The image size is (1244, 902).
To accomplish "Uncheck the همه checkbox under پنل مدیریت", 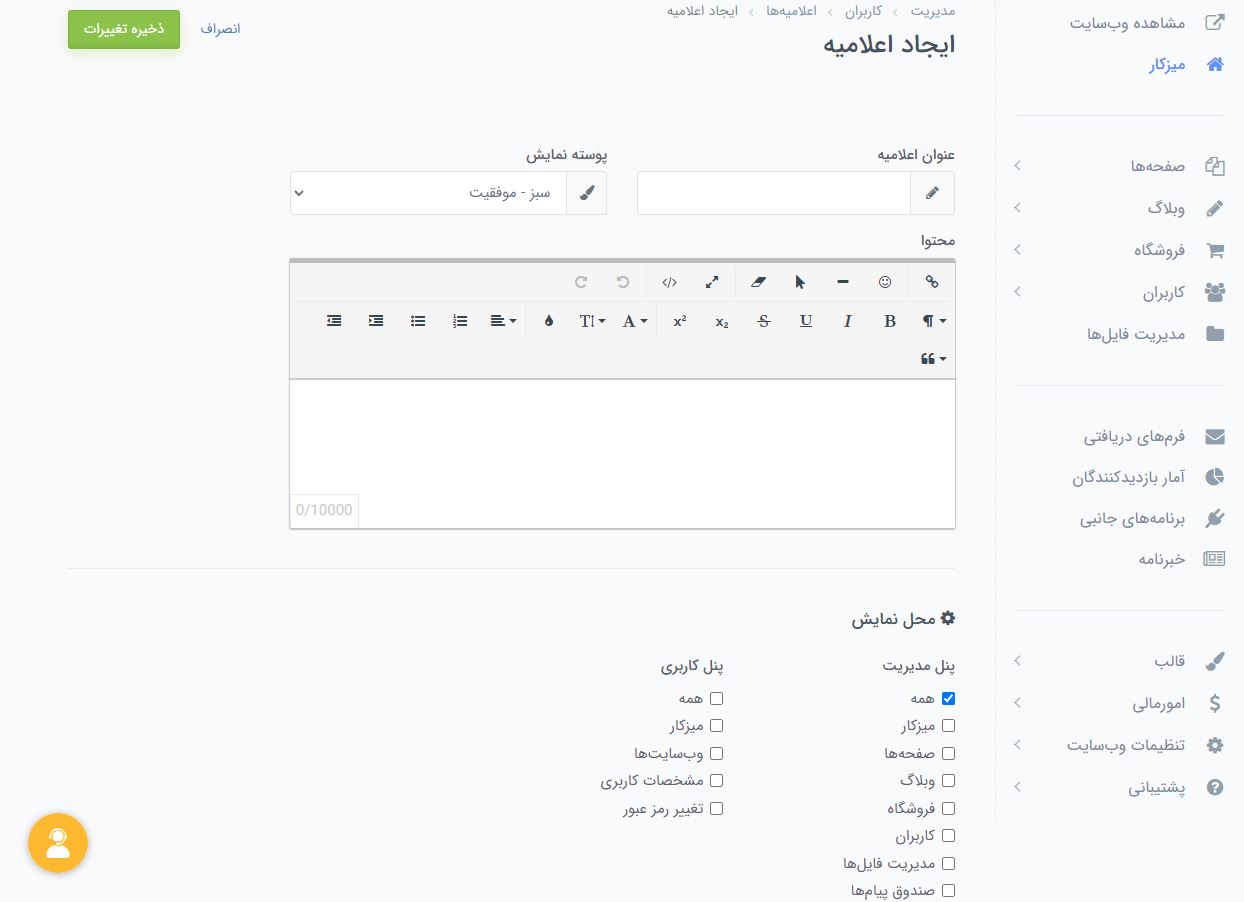I will 948,699.
